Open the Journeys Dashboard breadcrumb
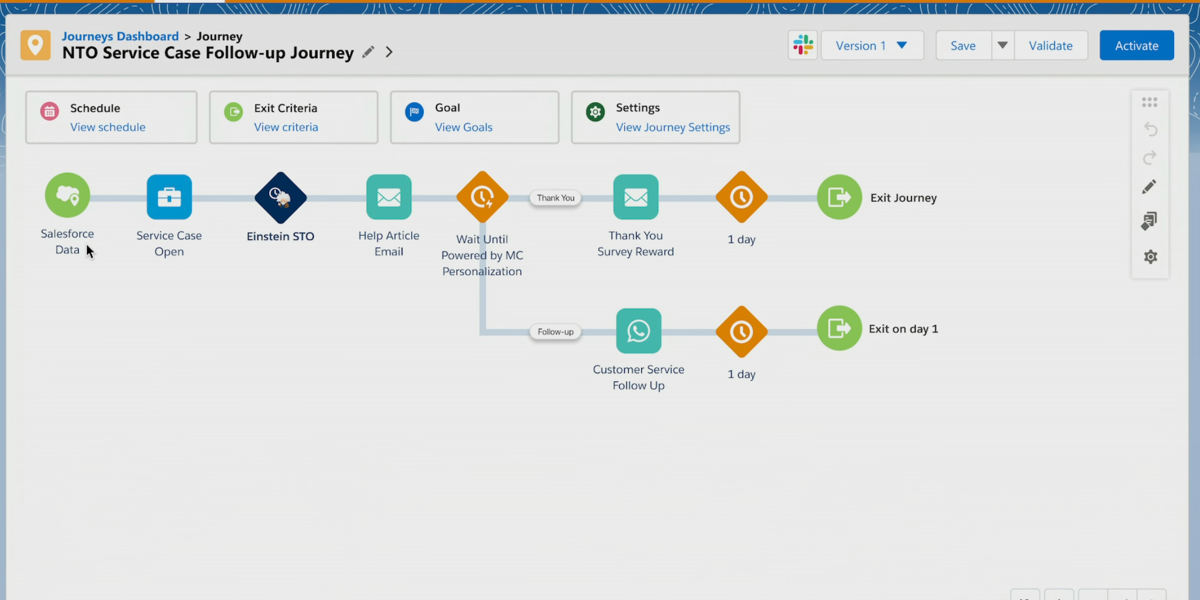Viewport: 1200px width, 600px height. point(120,36)
